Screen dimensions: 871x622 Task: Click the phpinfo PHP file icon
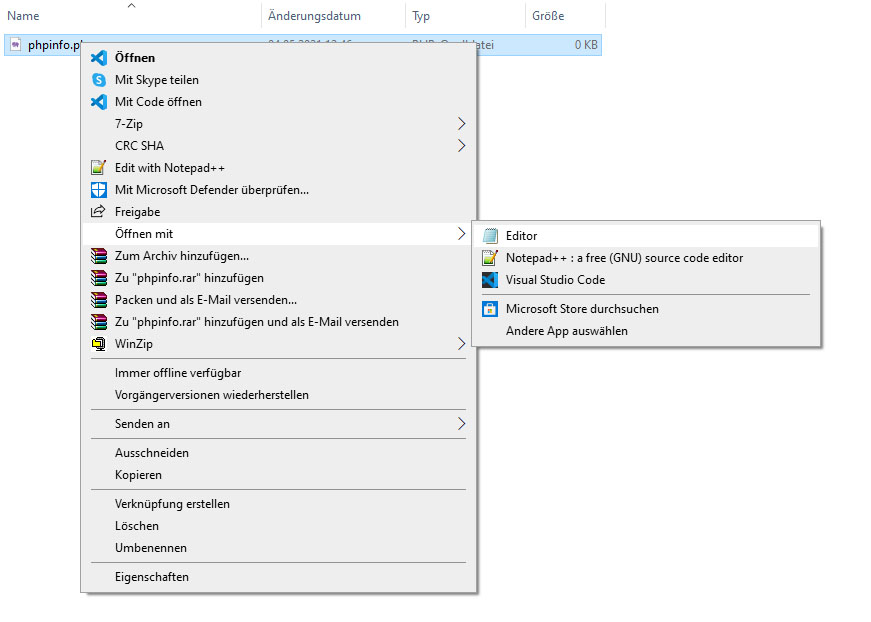coord(16,45)
